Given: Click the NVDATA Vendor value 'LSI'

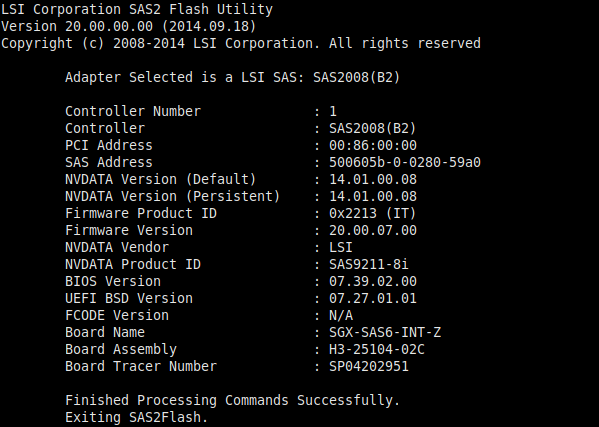Looking at the screenshot, I should (x=341, y=247).
